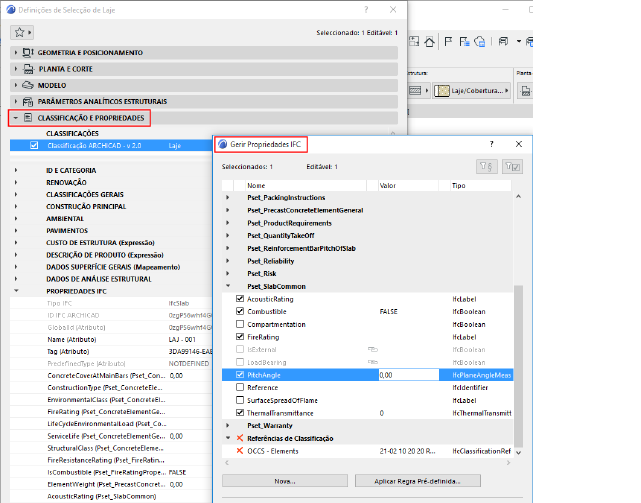Toggle the Combustible checkbox

click(240, 312)
